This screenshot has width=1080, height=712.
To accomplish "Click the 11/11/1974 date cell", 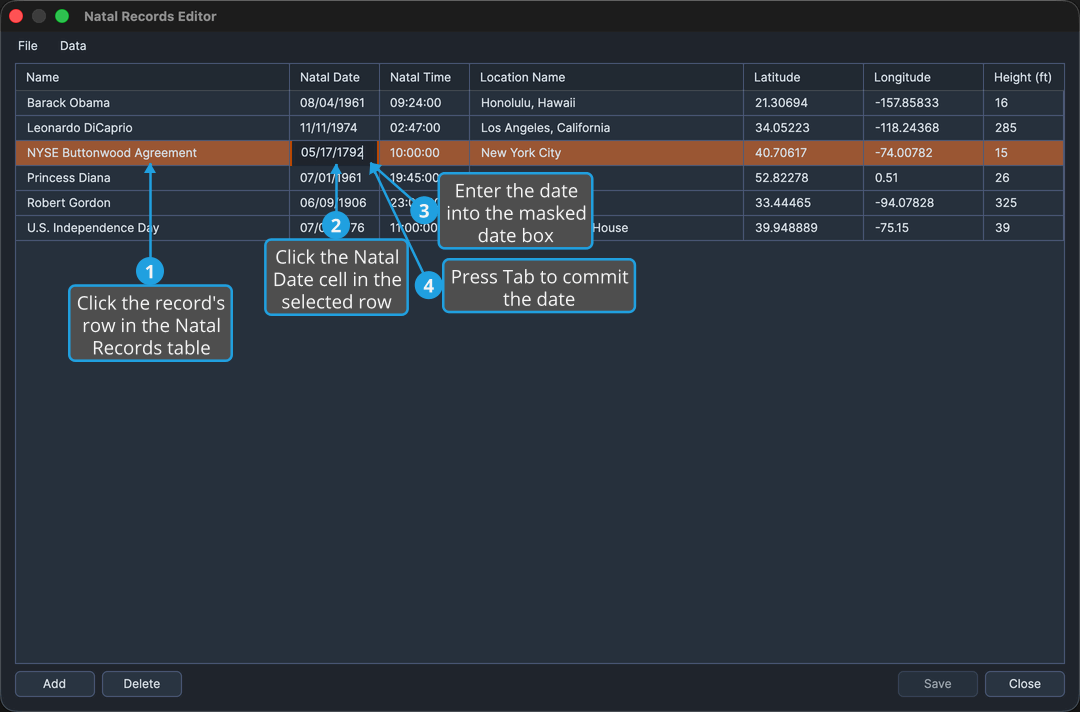I will click(x=334, y=127).
